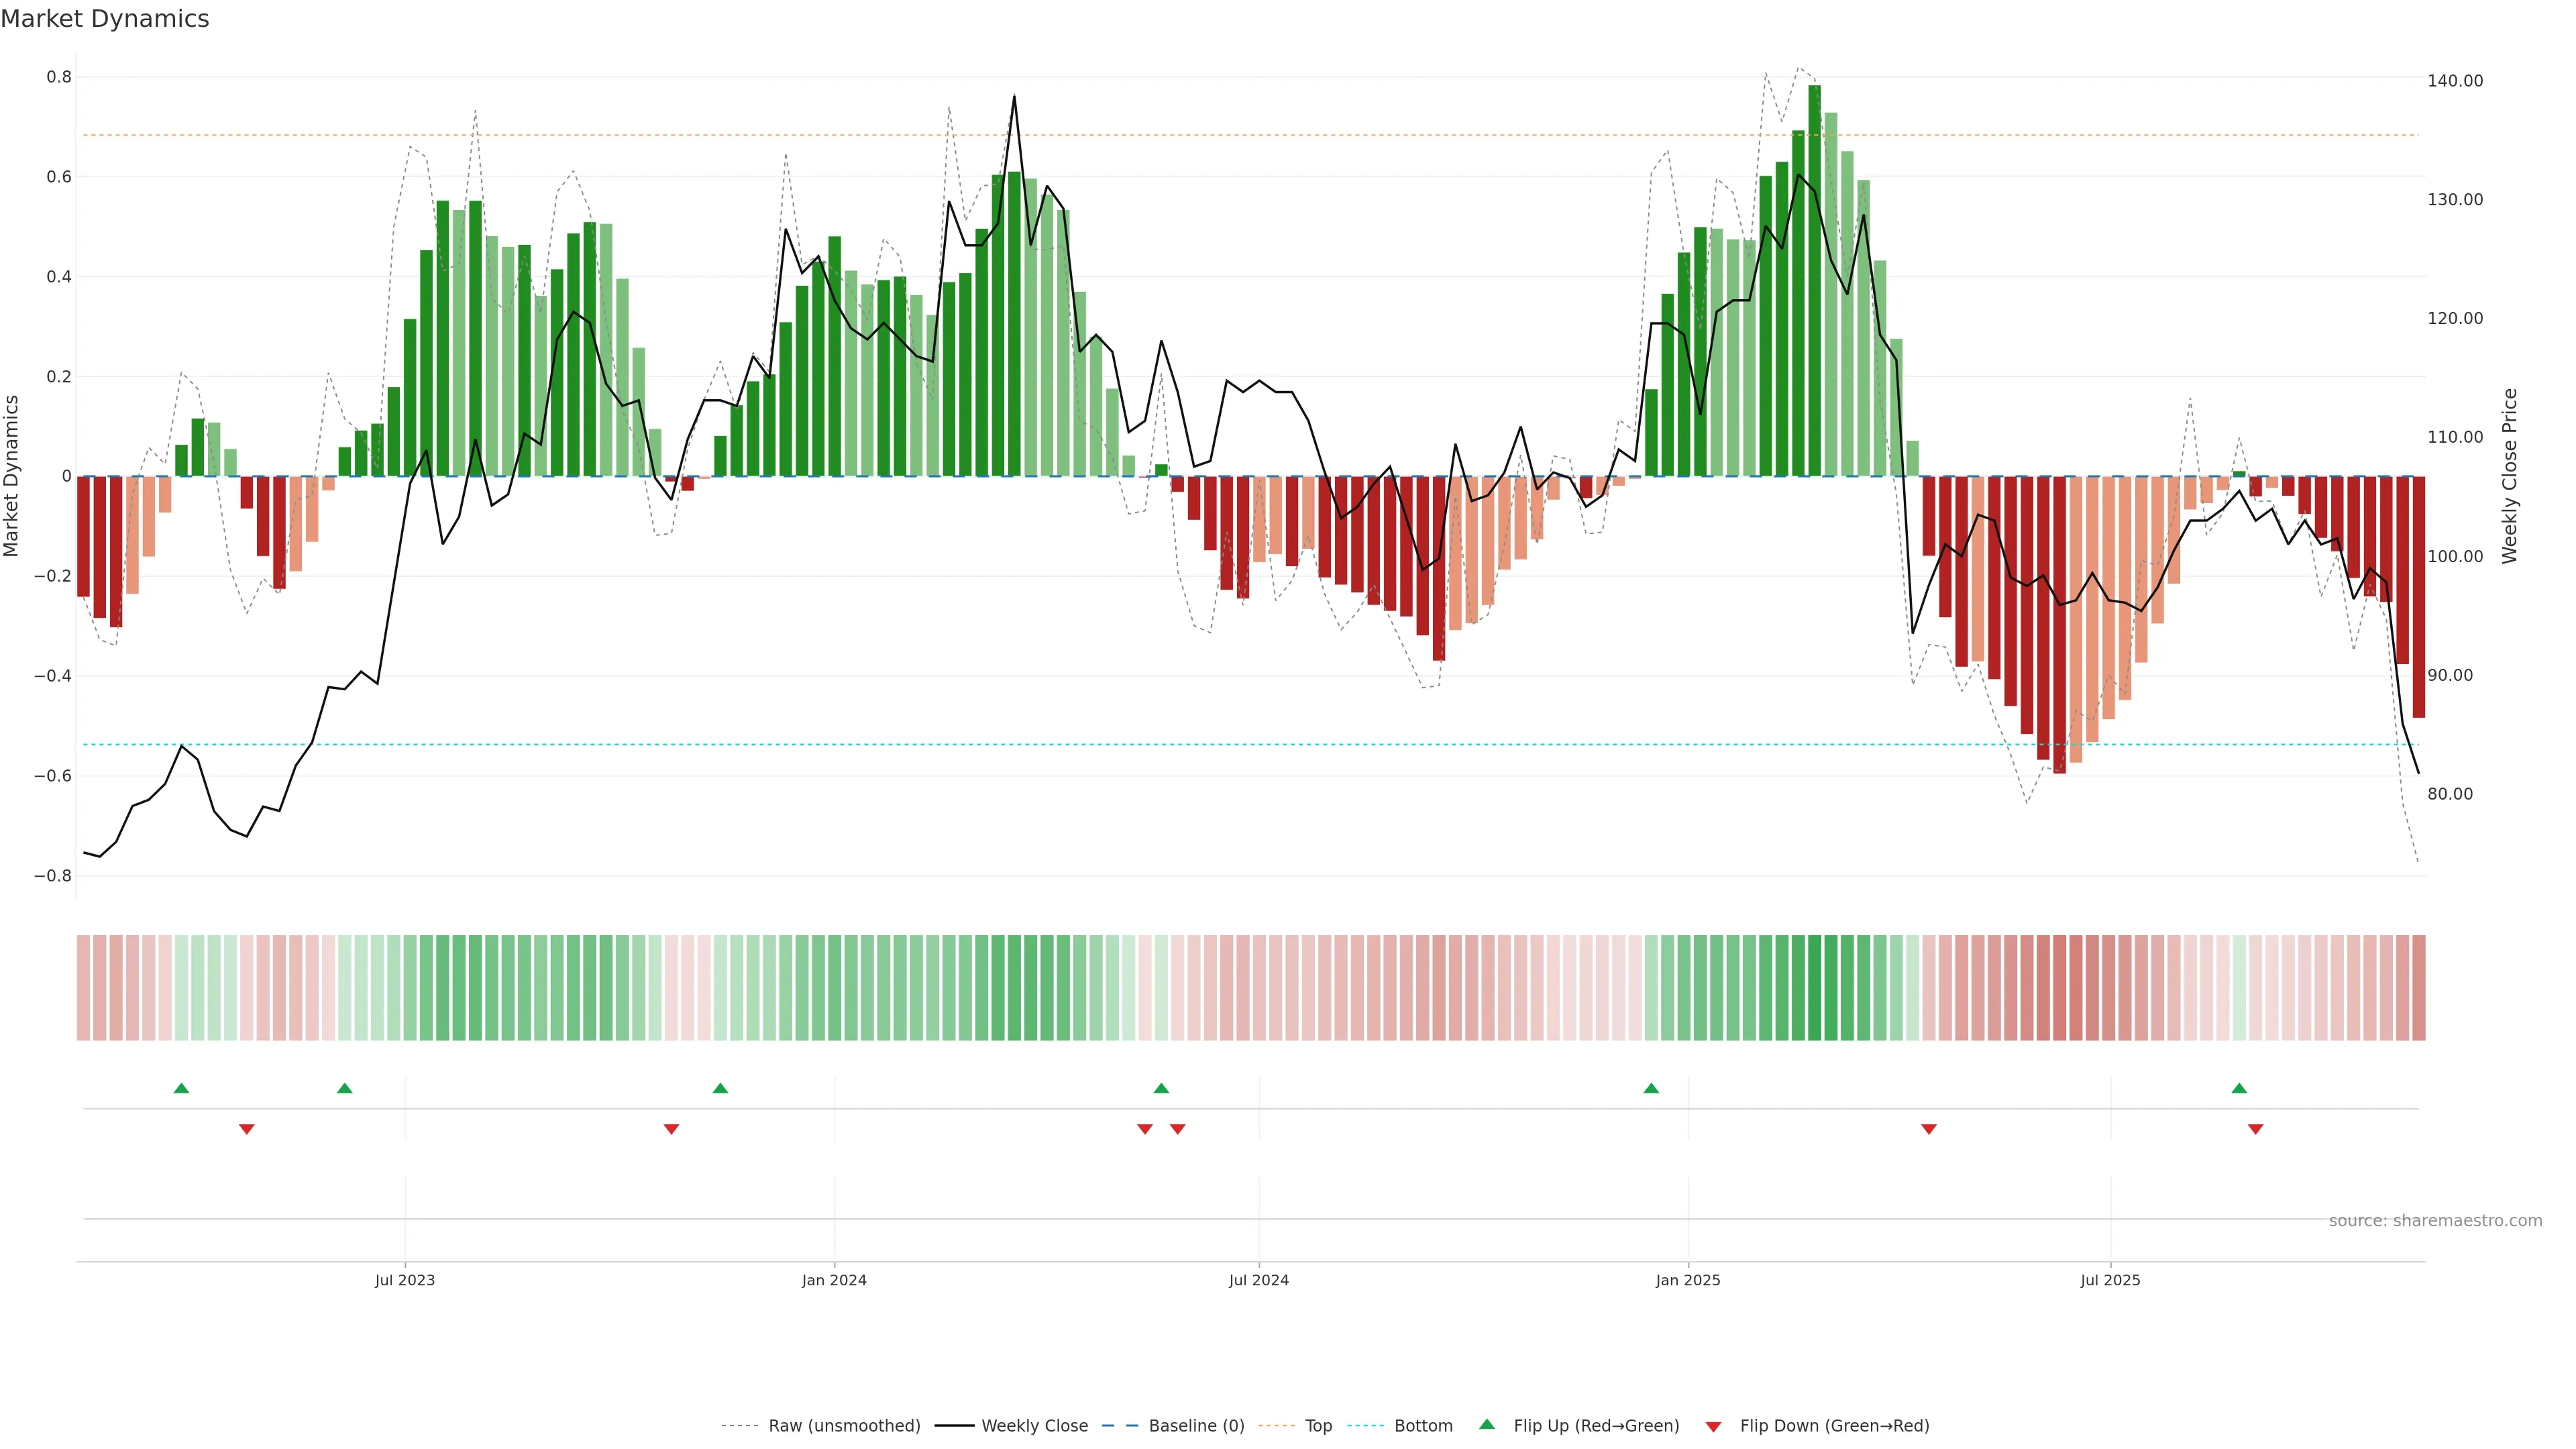Screen dimensions: 2576x1449
Task: Click the Weekly Close Price axis title
Action: point(2509,476)
